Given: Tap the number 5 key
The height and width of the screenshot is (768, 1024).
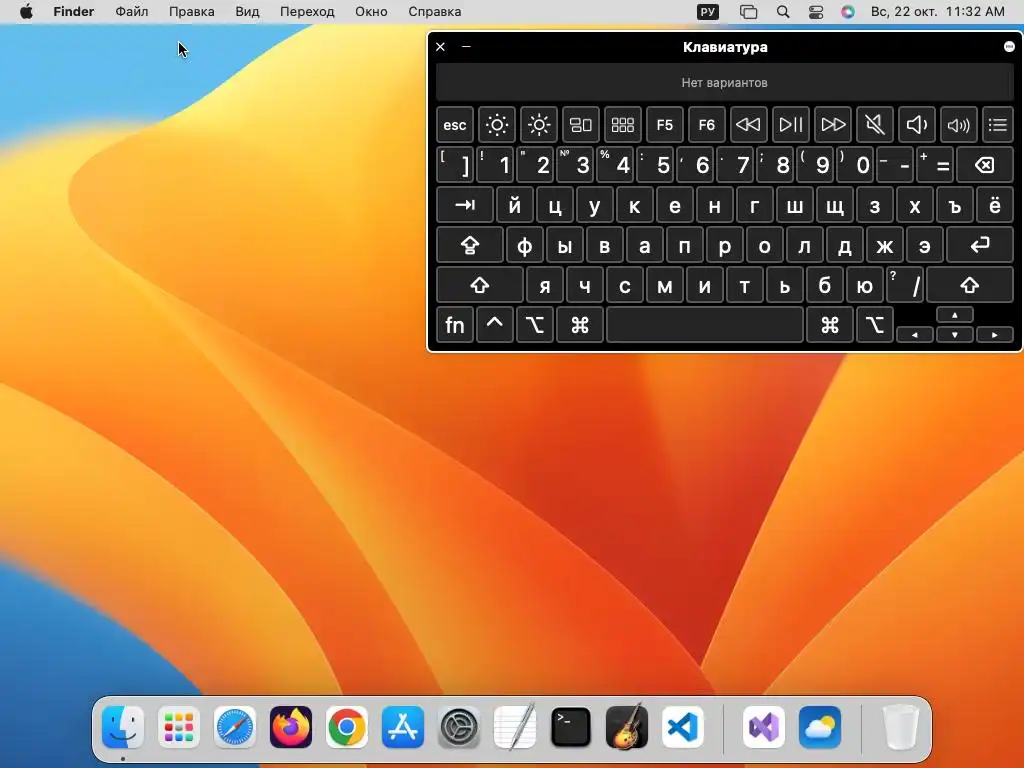Looking at the screenshot, I should (655, 165).
